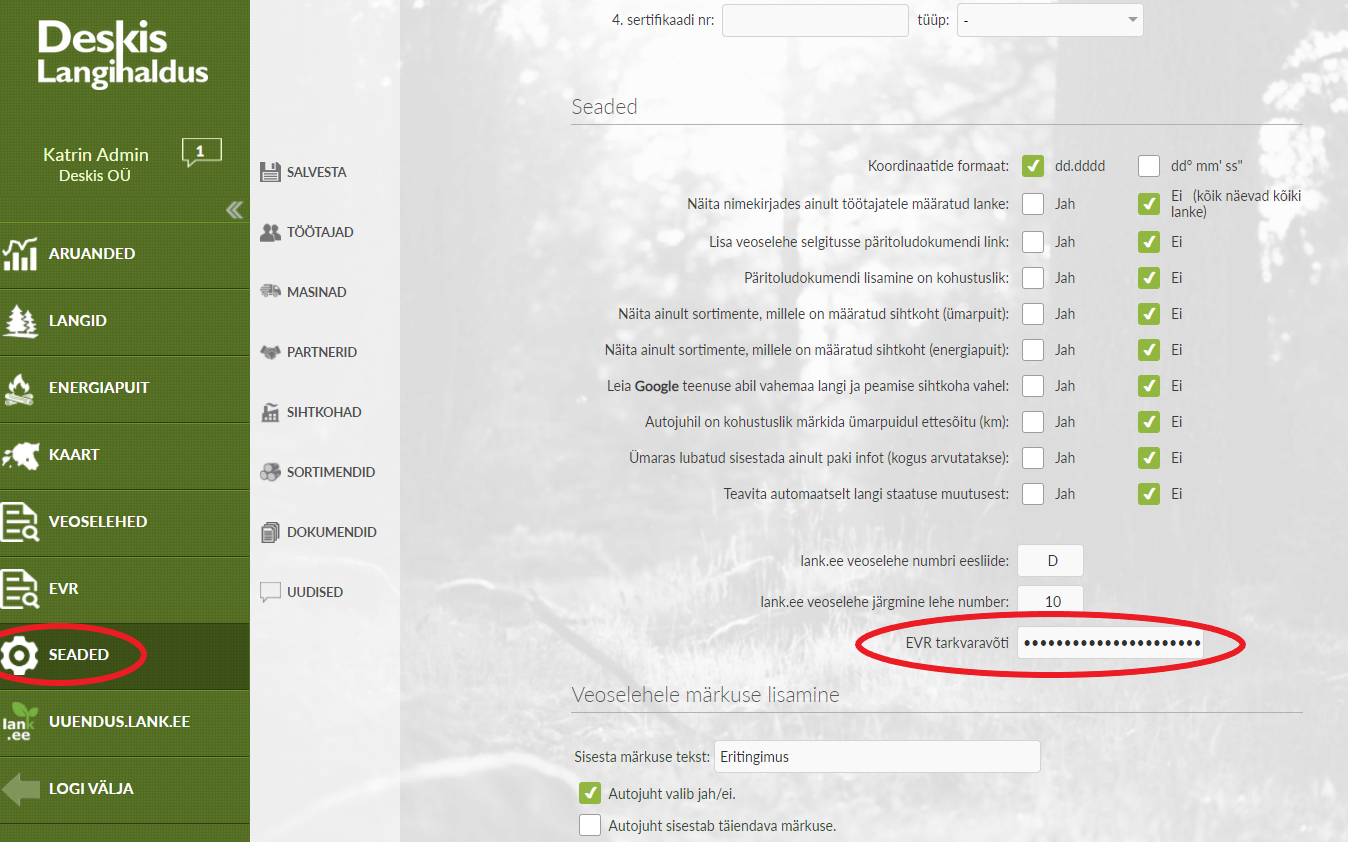This screenshot has width=1348, height=842.
Task: Click the veoselehe numbri eesliide field
Action: [1050, 561]
